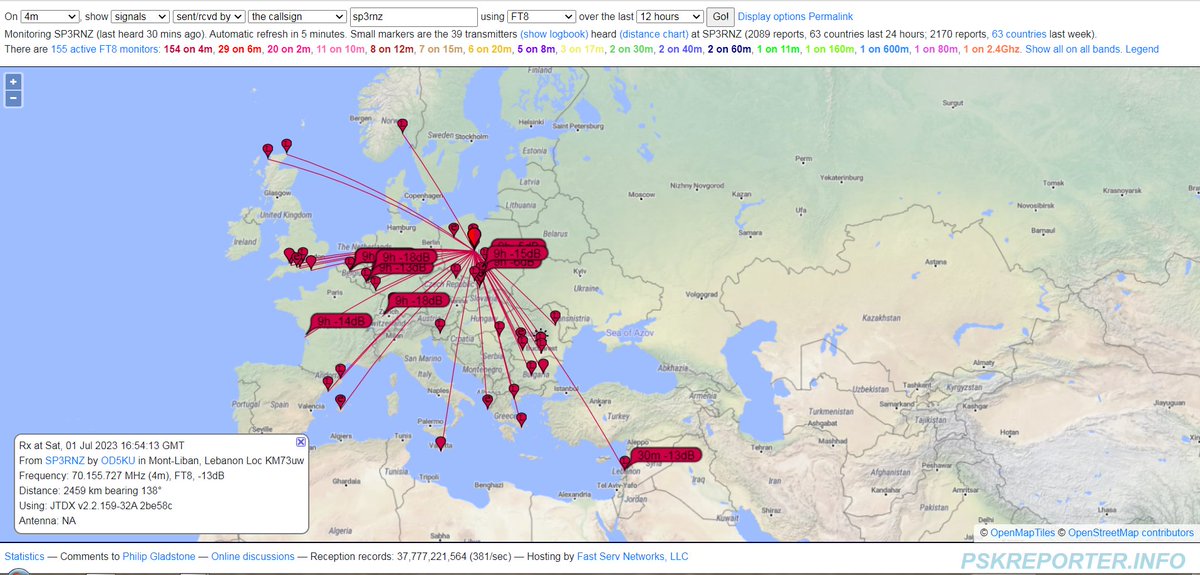Open the 'distance chart' link

pyautogui.click(x=653, y=33)
